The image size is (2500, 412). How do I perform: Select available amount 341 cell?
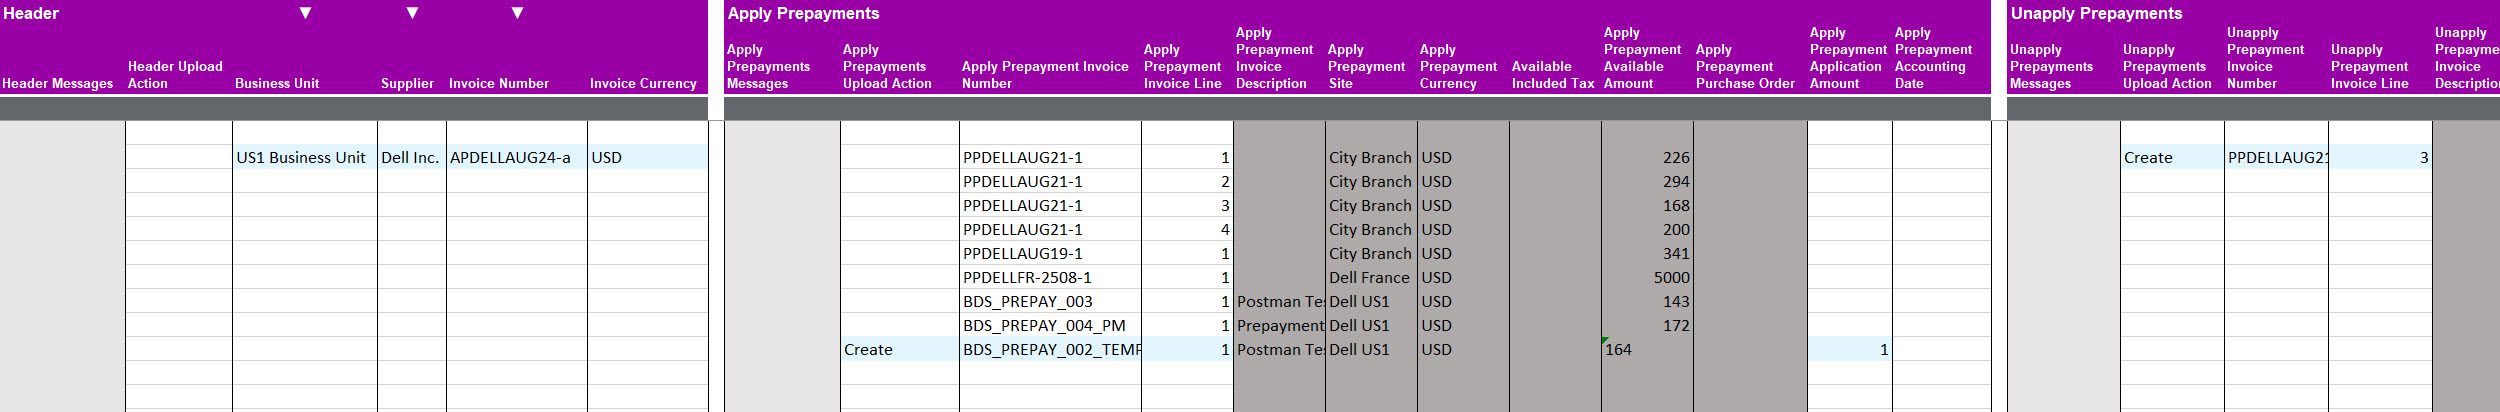point(1647,253)
